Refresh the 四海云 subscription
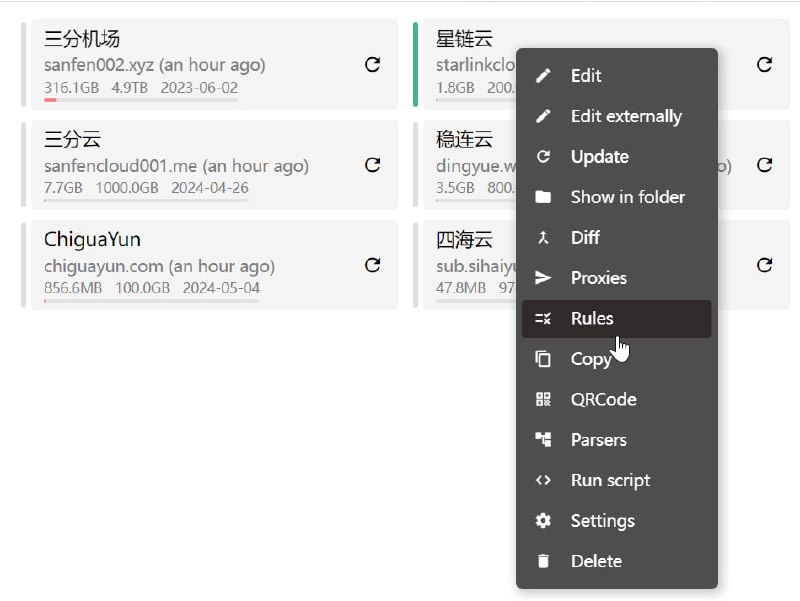The width and height of the screenshot is (800, 601). [765, 265]
